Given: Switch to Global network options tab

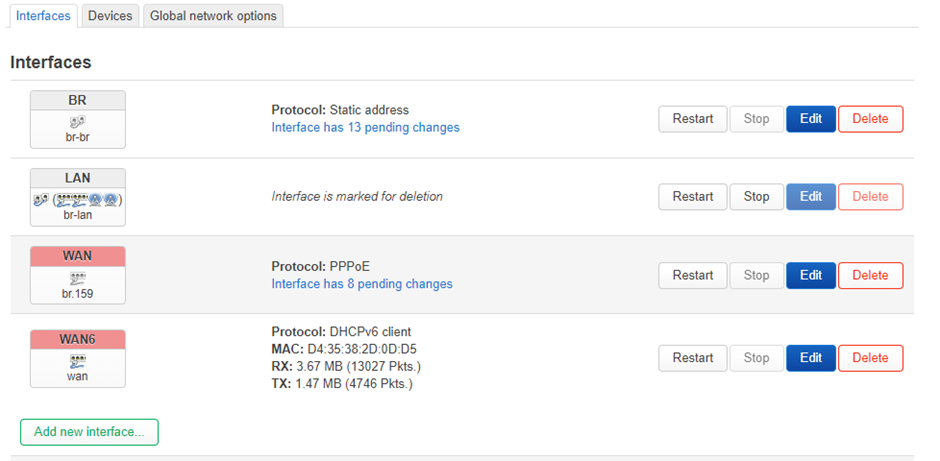Looking at the screenshot, I should coord(213,16).
